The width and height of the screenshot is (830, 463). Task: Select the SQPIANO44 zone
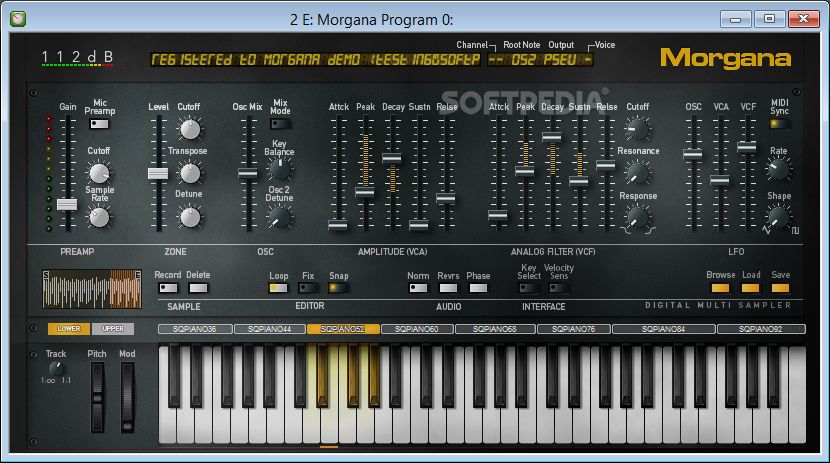pyautogui.click(x=269, y=329)
